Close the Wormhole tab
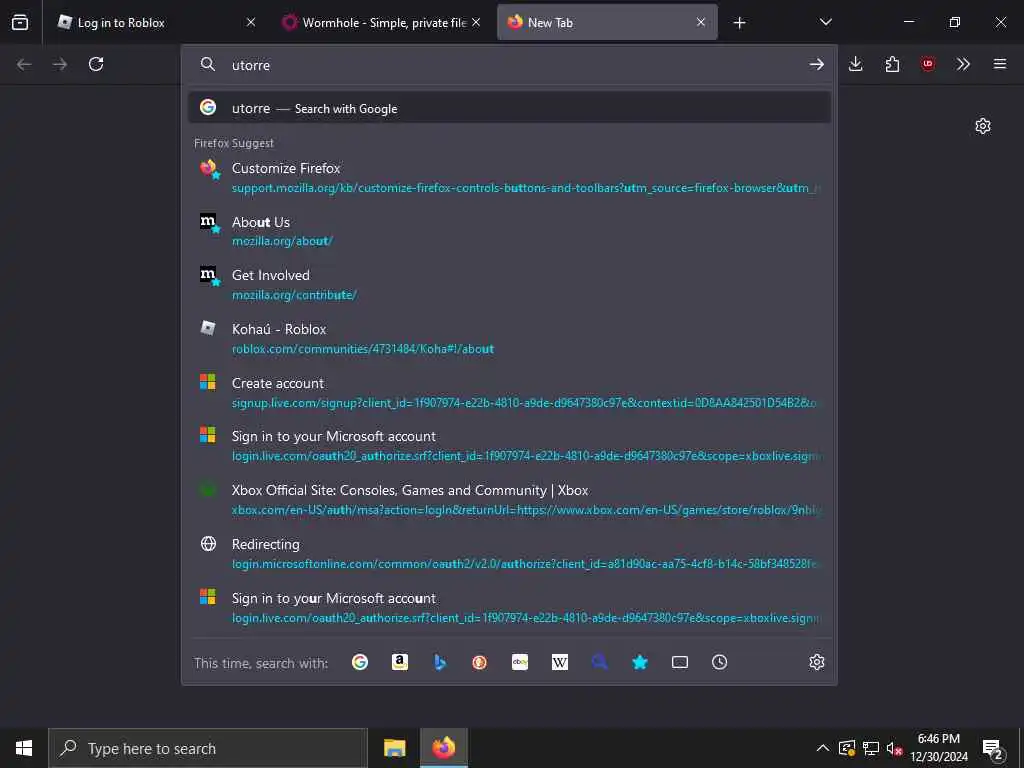The height and width of the screenshot is (768, 1024). coord(477,22)
